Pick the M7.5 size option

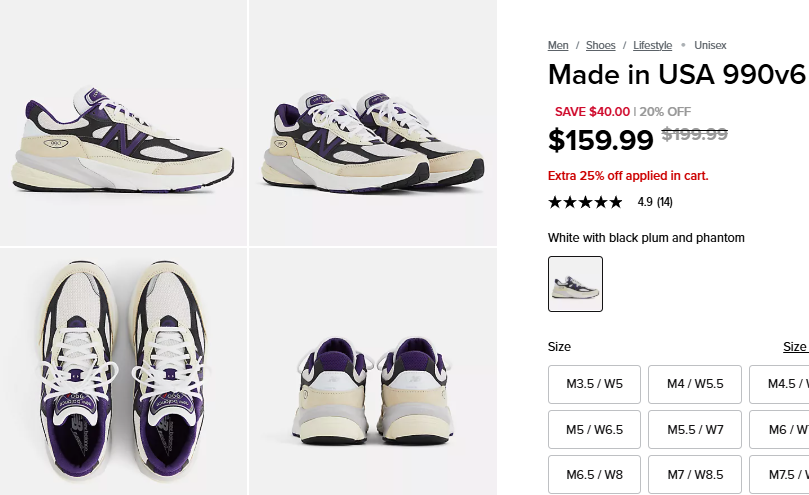tap(781, 474)
